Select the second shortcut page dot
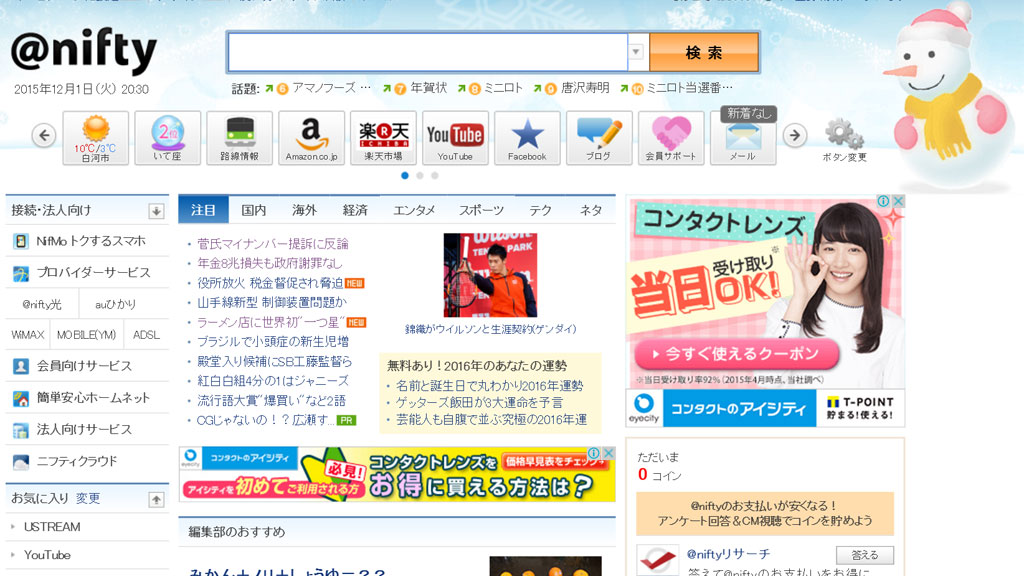The width and height of the screenshot is (1024, 576). pos(420,176)
